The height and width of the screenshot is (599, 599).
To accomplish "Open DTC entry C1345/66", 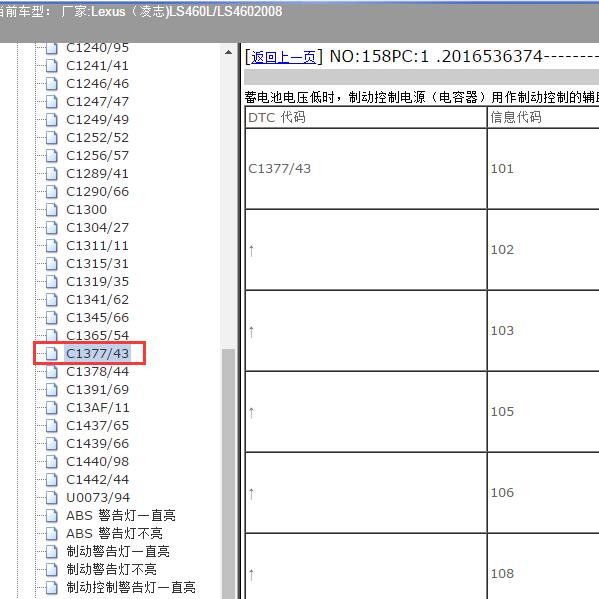I will pos(97,317).
